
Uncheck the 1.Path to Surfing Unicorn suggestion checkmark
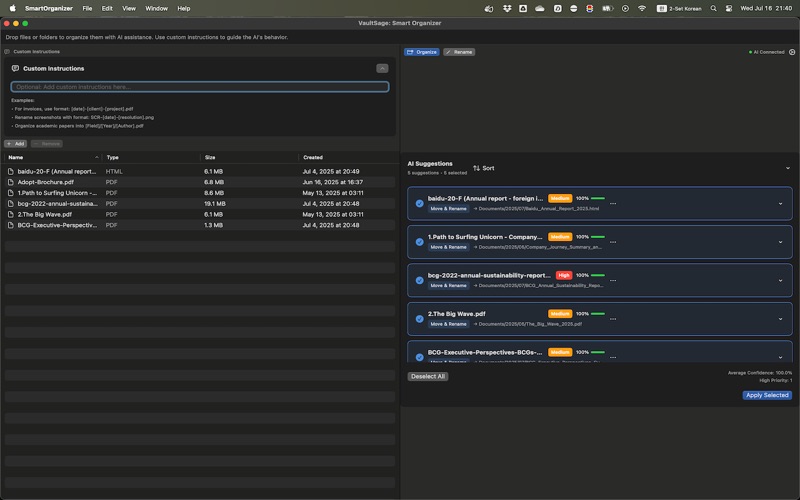pyautogui.click(x=419, y=242)
